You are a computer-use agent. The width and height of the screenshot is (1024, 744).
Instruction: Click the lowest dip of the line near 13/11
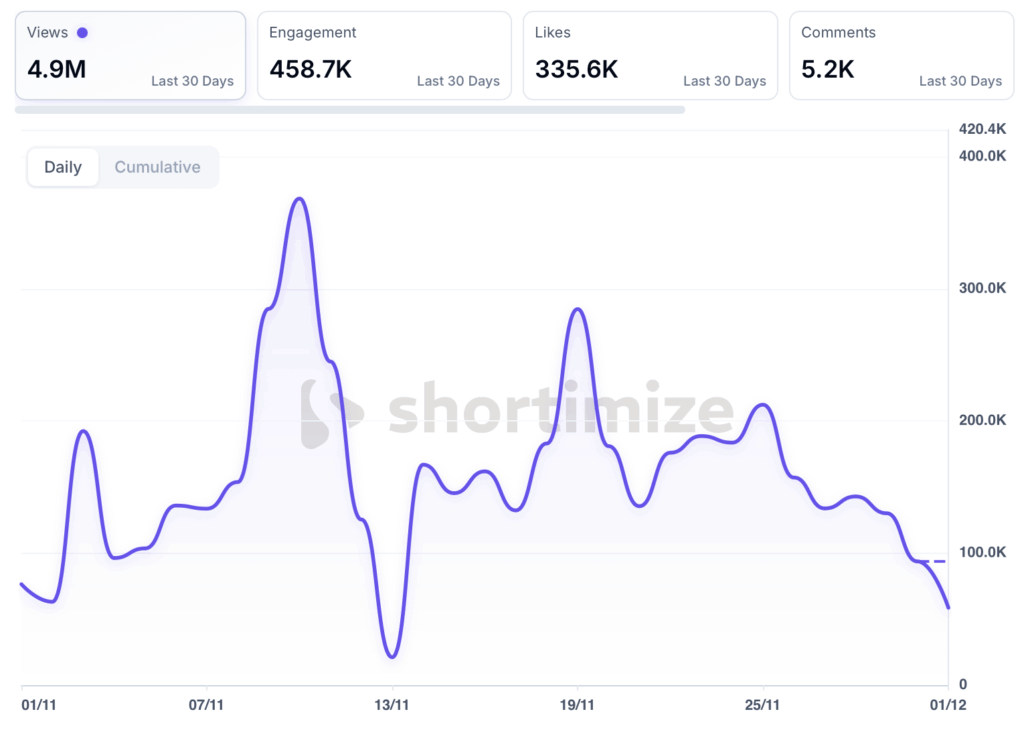(392, 656)
